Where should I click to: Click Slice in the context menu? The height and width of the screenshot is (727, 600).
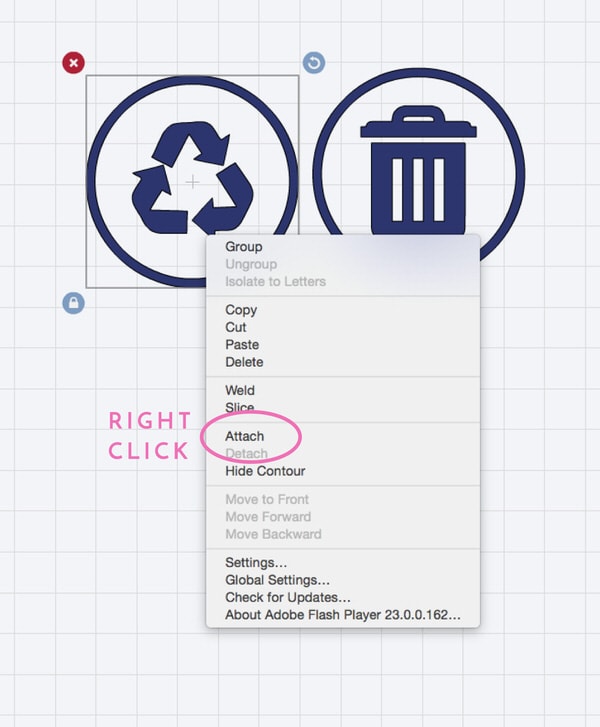(x=239, y=408)
